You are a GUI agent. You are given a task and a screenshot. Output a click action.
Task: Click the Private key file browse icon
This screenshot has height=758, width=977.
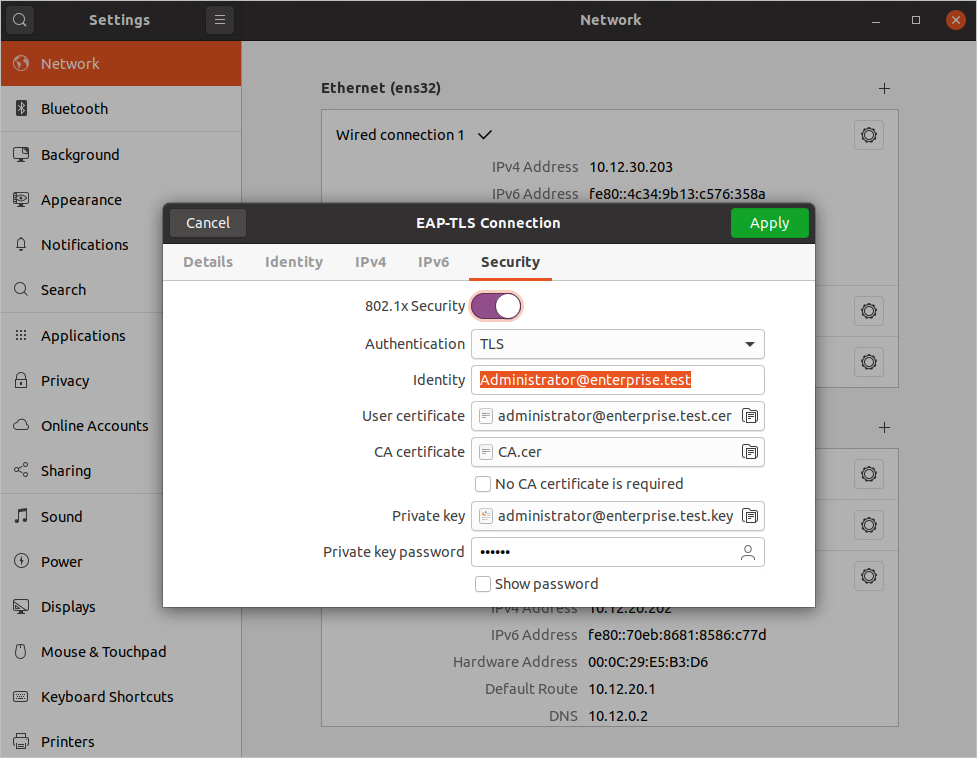(750, 516)
